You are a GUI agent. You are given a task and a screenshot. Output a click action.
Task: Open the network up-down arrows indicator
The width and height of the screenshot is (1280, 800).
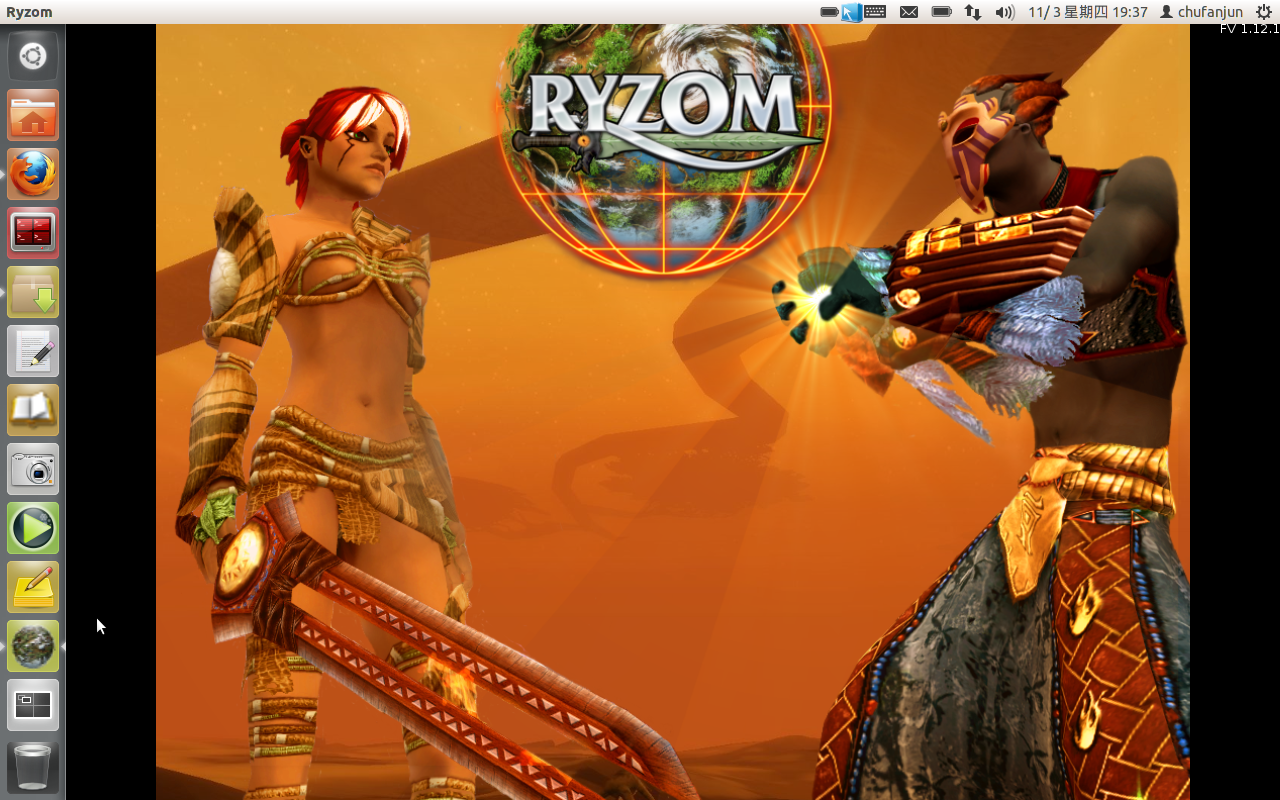coord(973,12)
